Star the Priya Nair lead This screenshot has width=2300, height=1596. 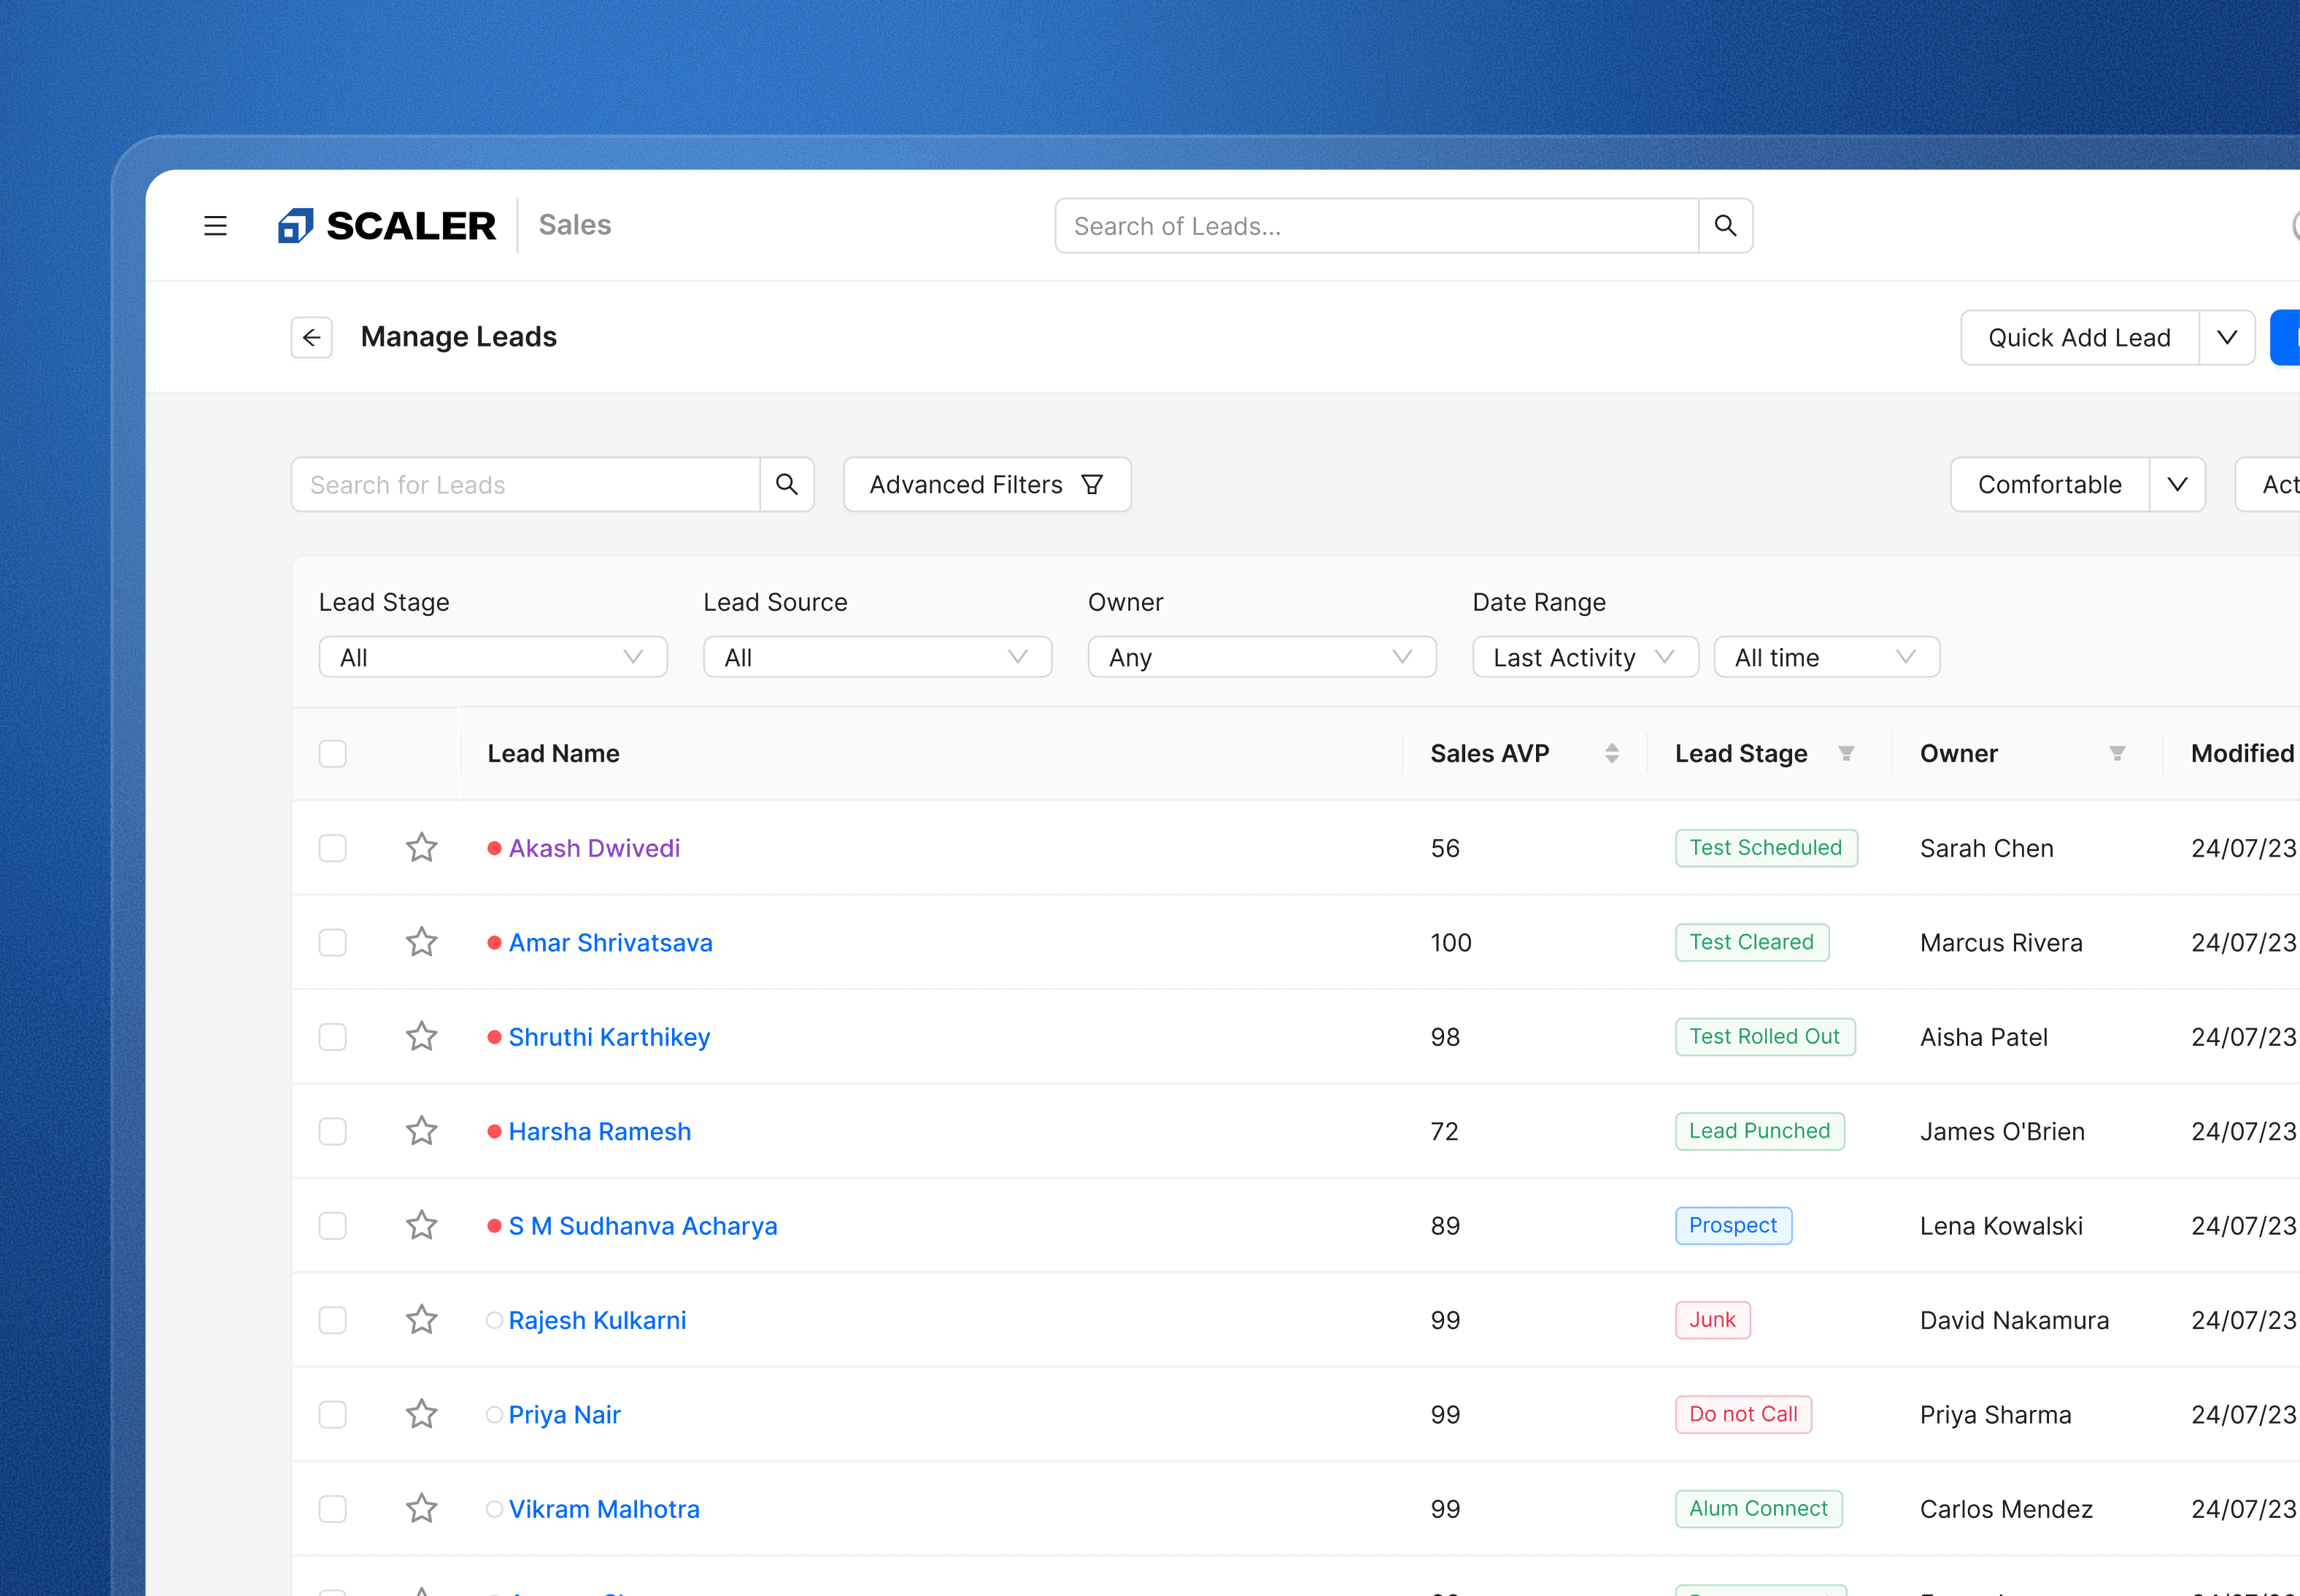tap(422, 1415)
